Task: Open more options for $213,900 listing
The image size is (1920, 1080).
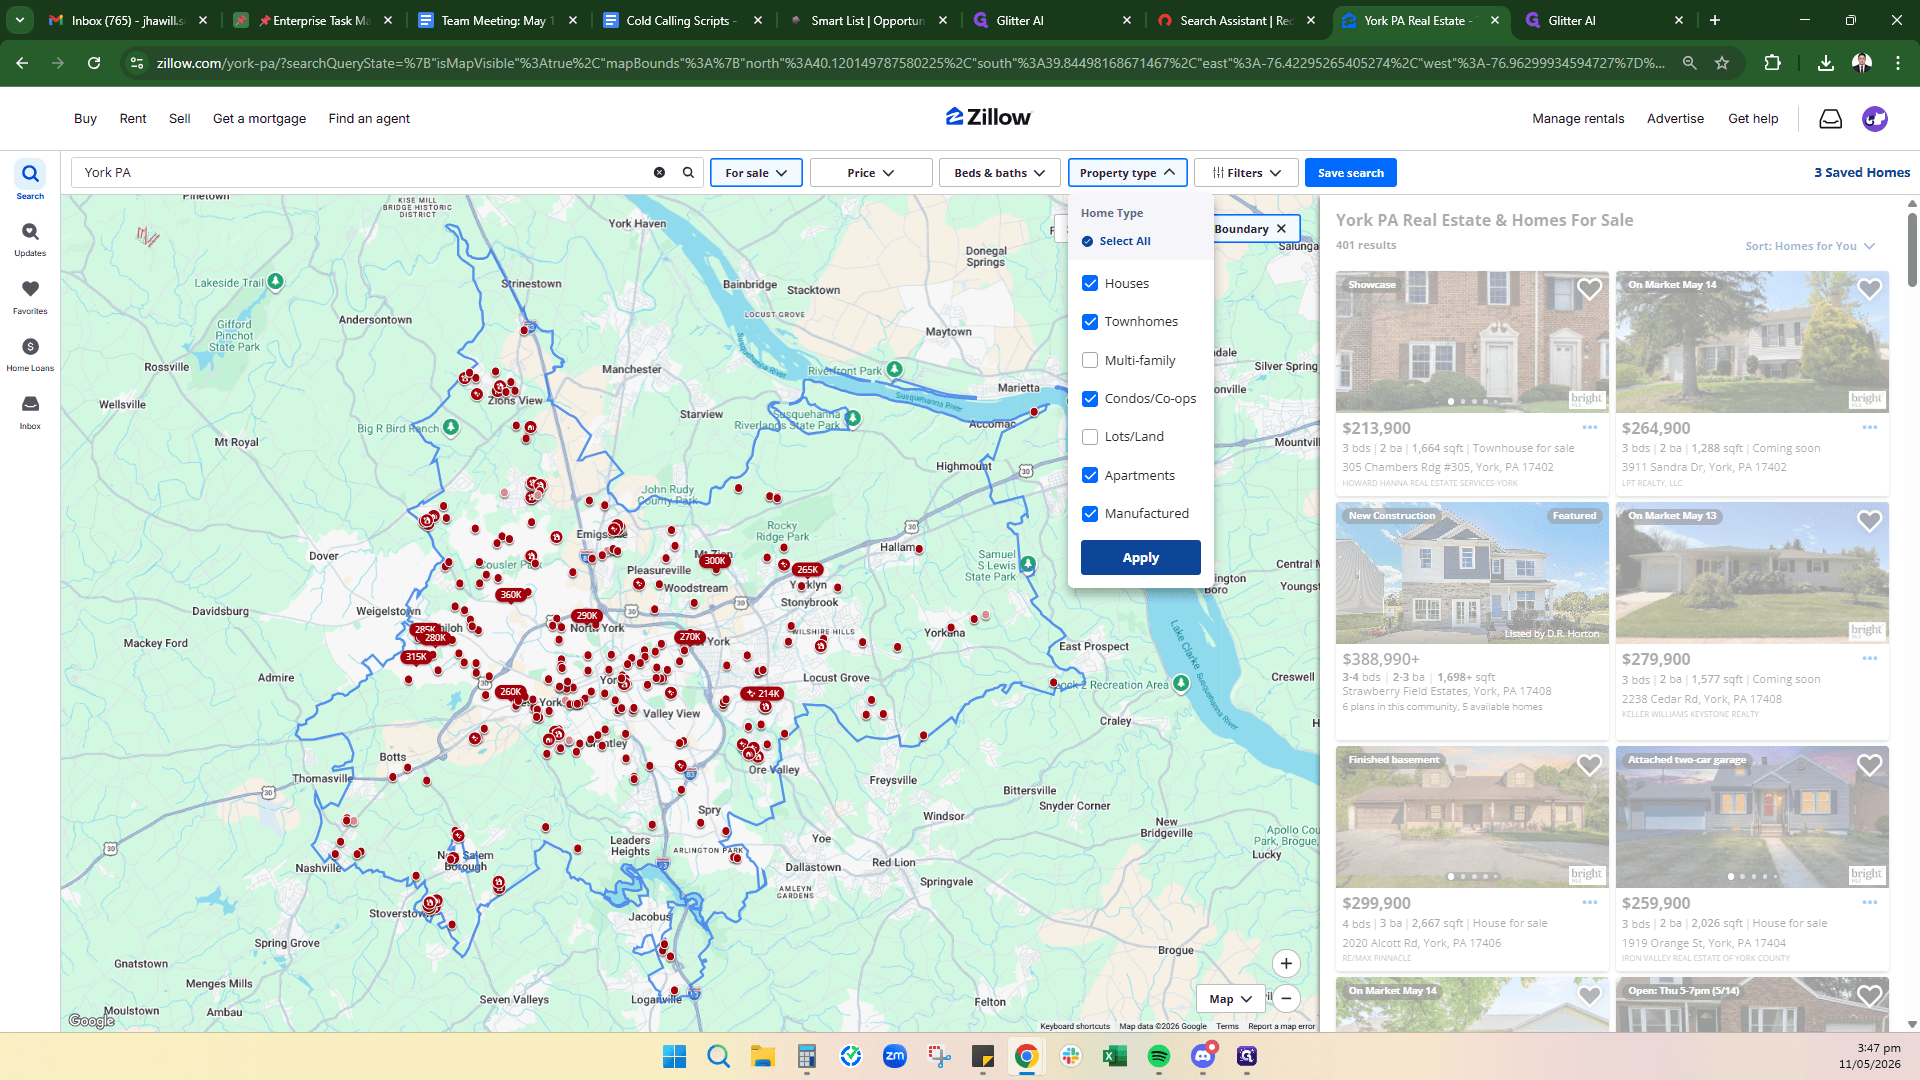Action: [1590, 428]
